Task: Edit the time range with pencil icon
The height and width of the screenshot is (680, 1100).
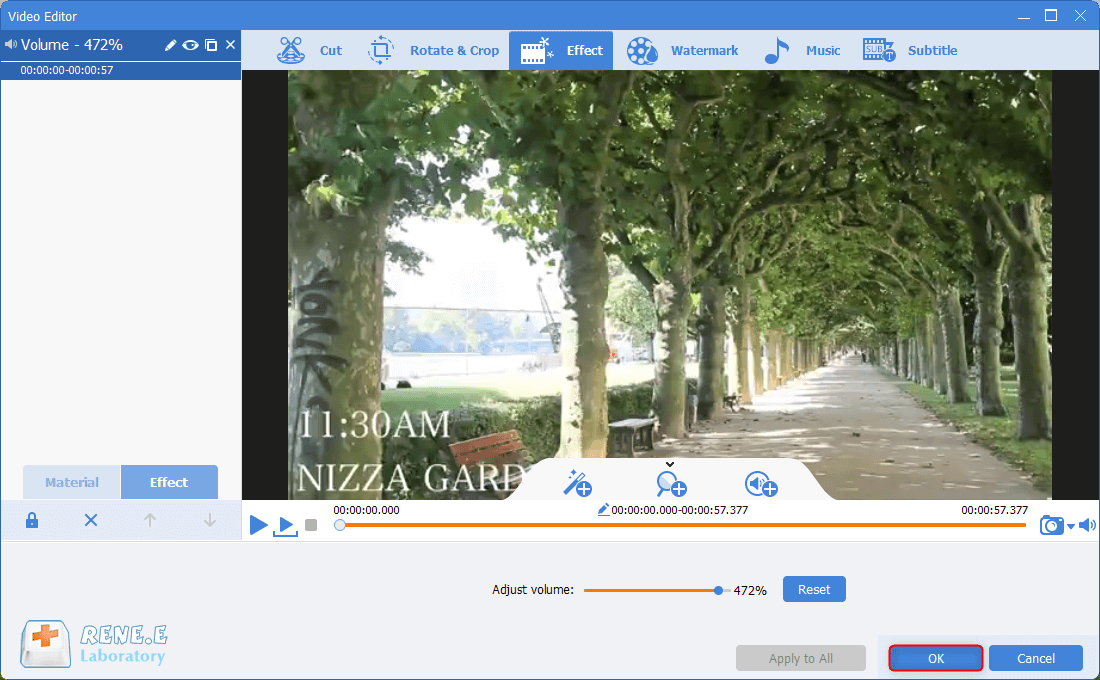Action: click(603, 510)
